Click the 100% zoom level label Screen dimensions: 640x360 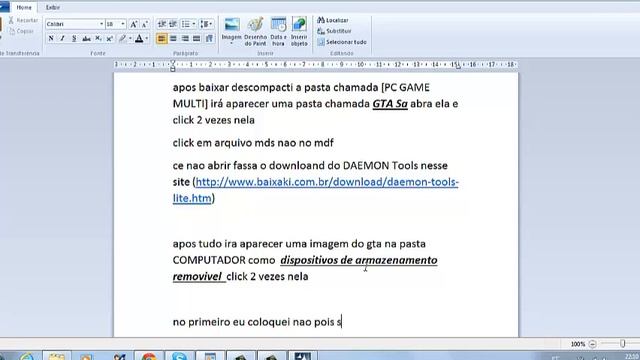click(578, 344)
